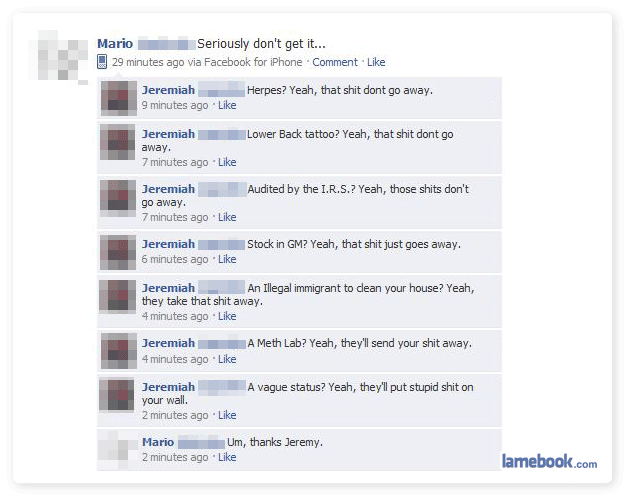Like Jeremiah's Herpes comment
The width and height of the screenshot is (630, 501).
click(227, 105)
